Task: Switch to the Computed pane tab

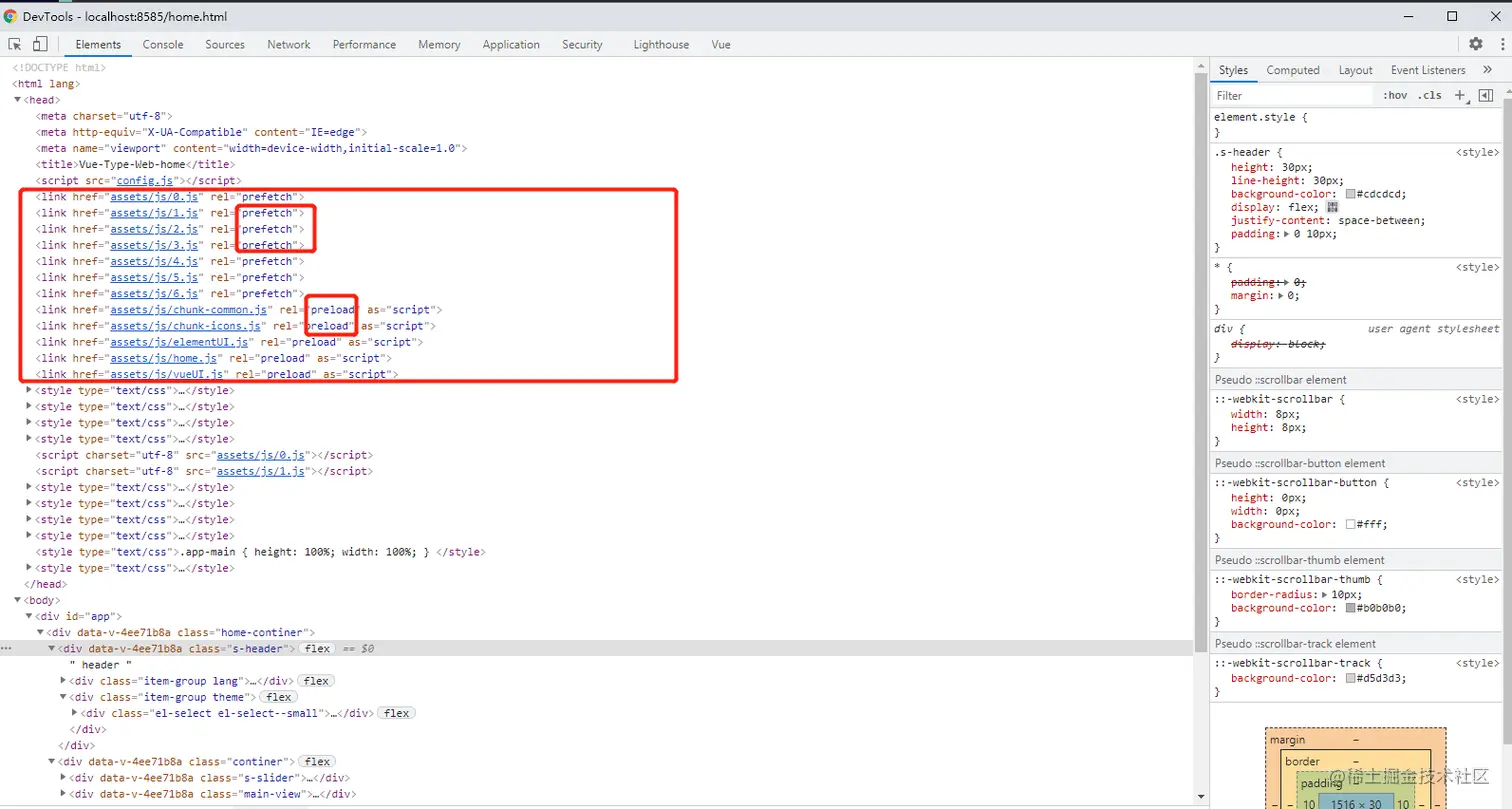Action: tap(1293, 70)
